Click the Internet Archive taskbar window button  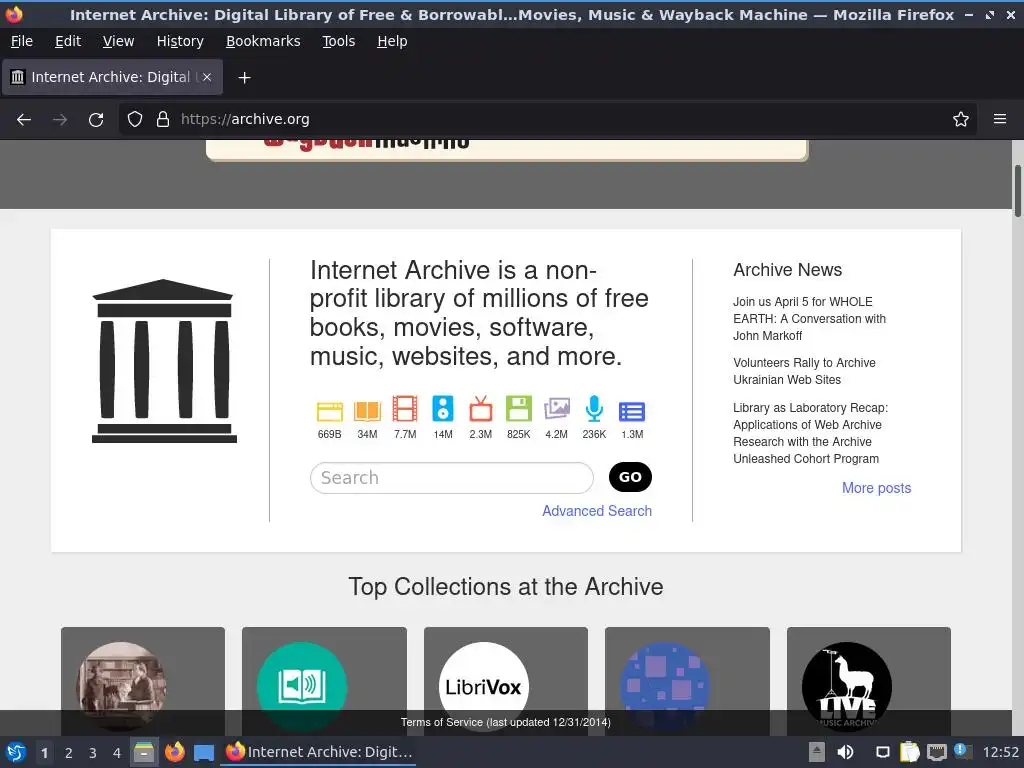tap(319, 752)
